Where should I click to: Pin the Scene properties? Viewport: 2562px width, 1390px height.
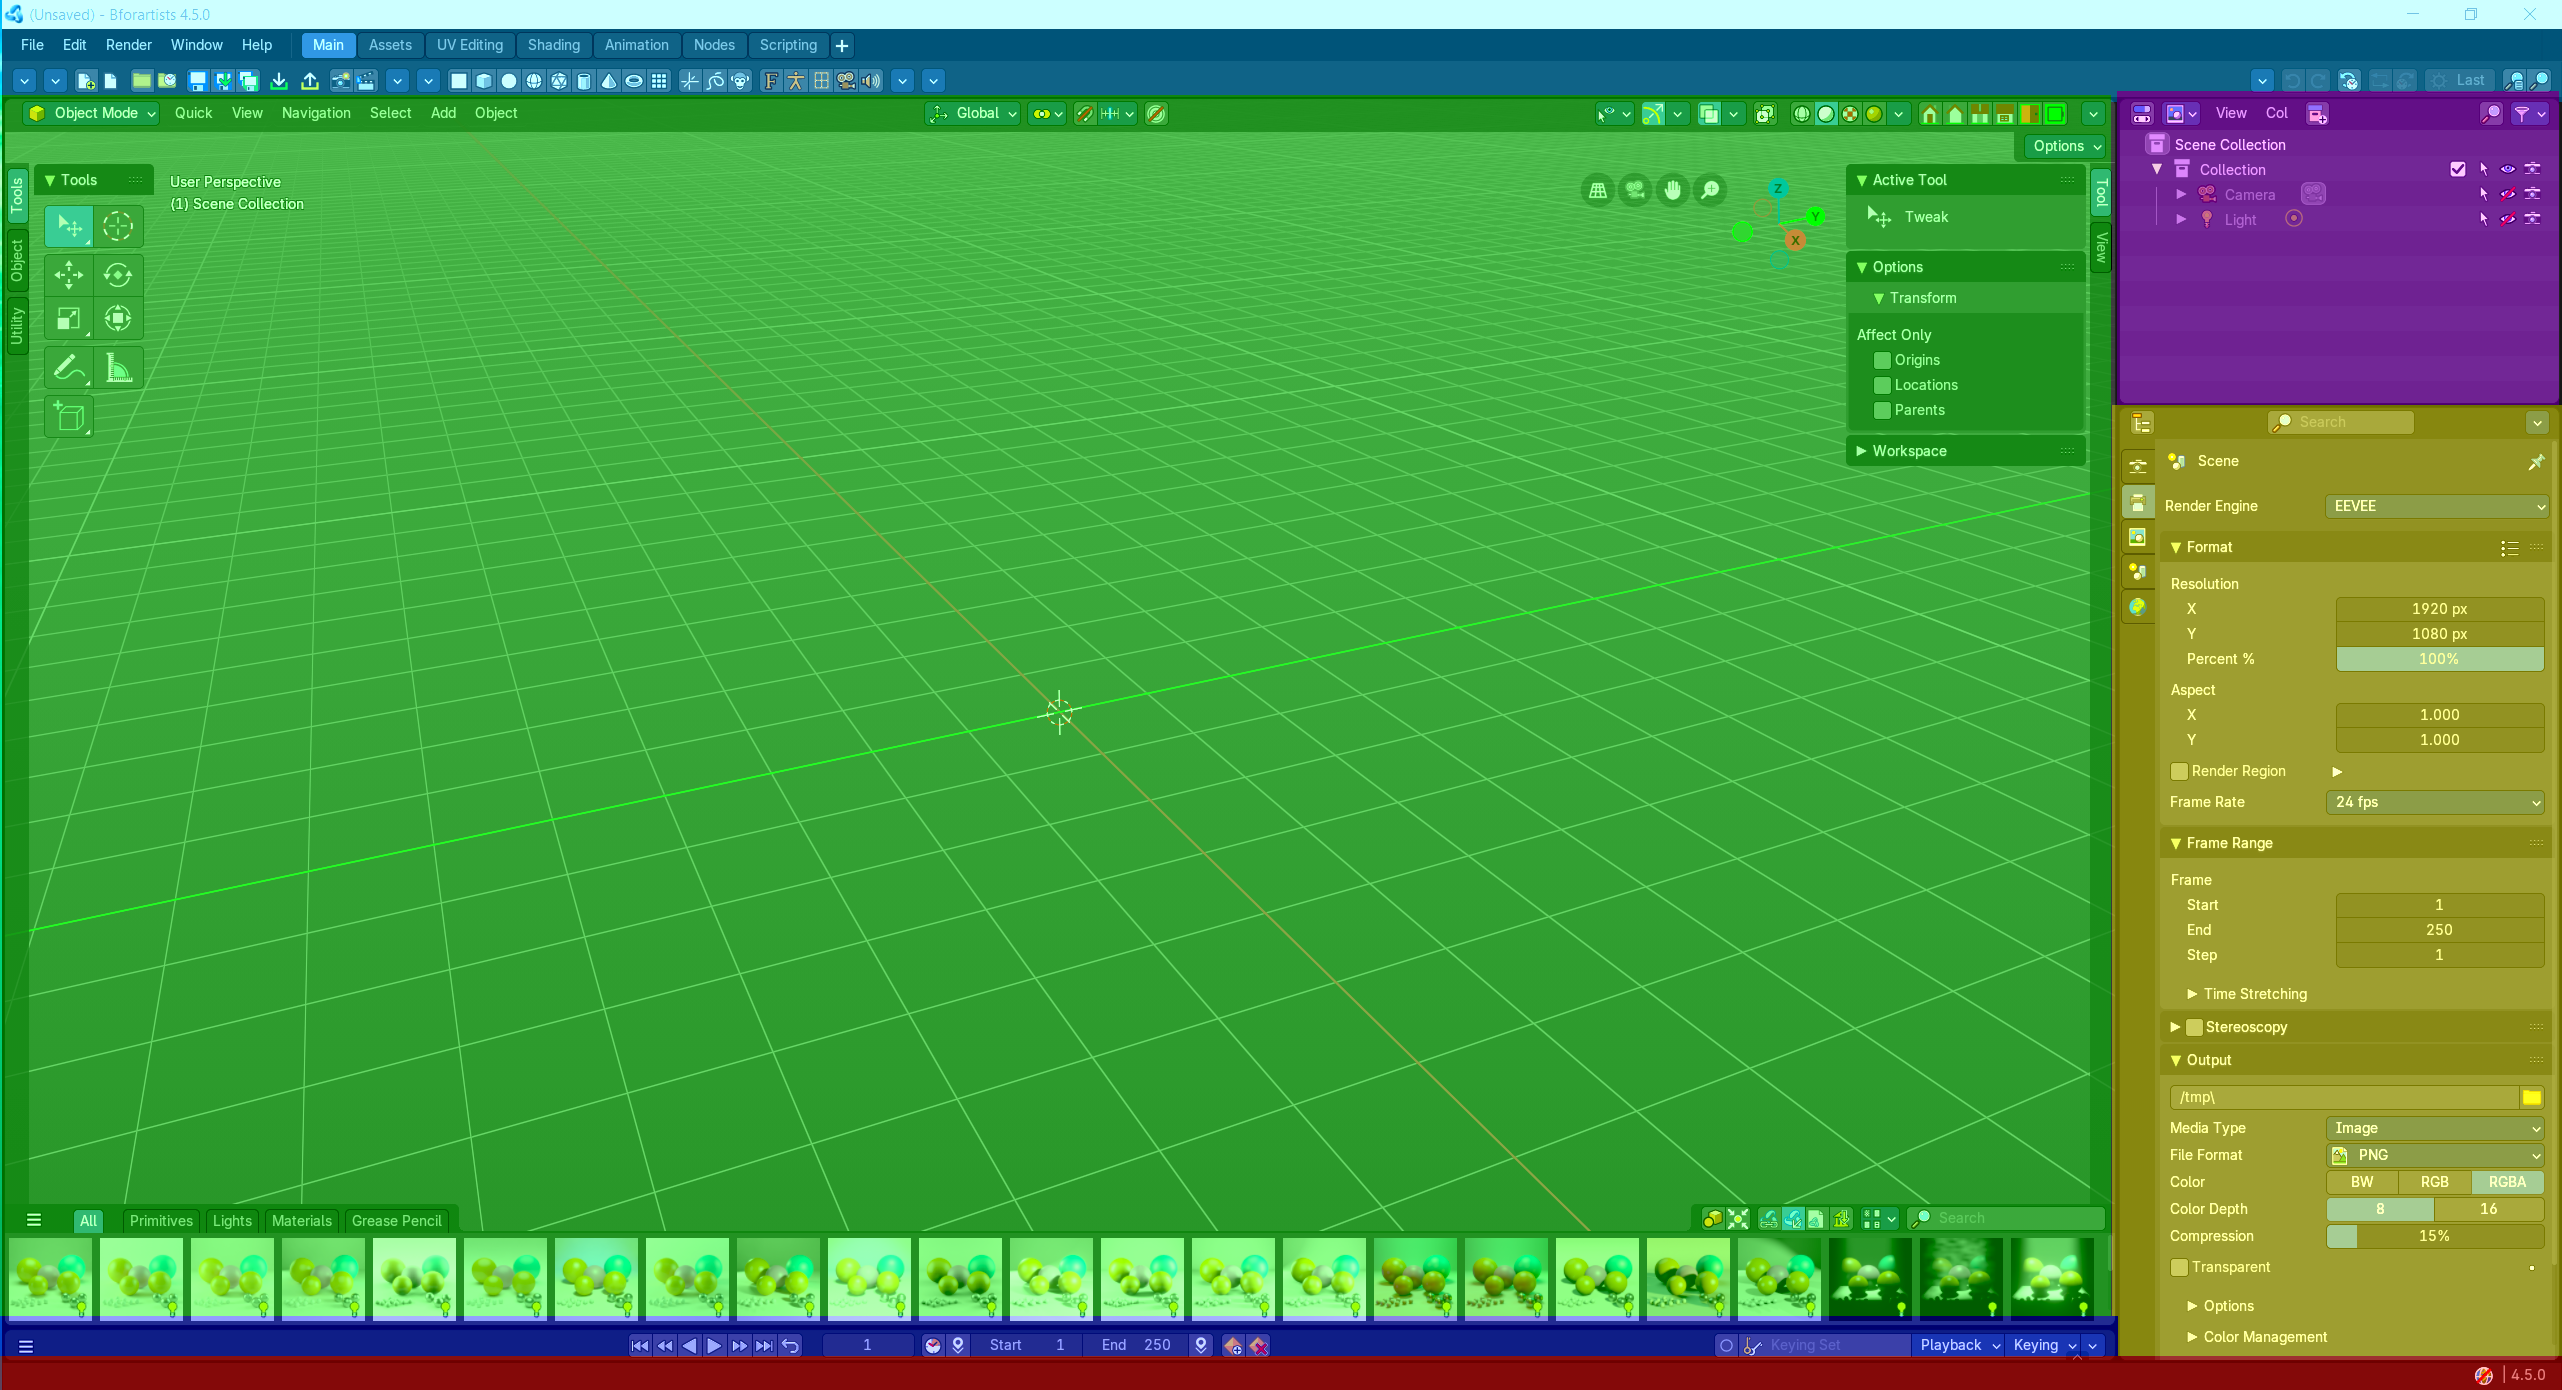pos(2536,462)
